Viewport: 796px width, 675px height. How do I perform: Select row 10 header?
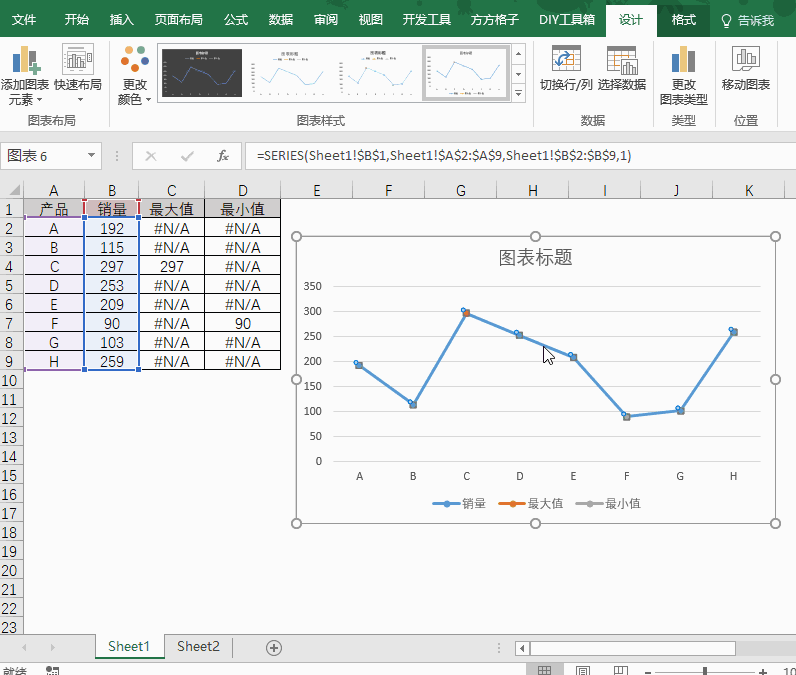[x=9, y=381]
